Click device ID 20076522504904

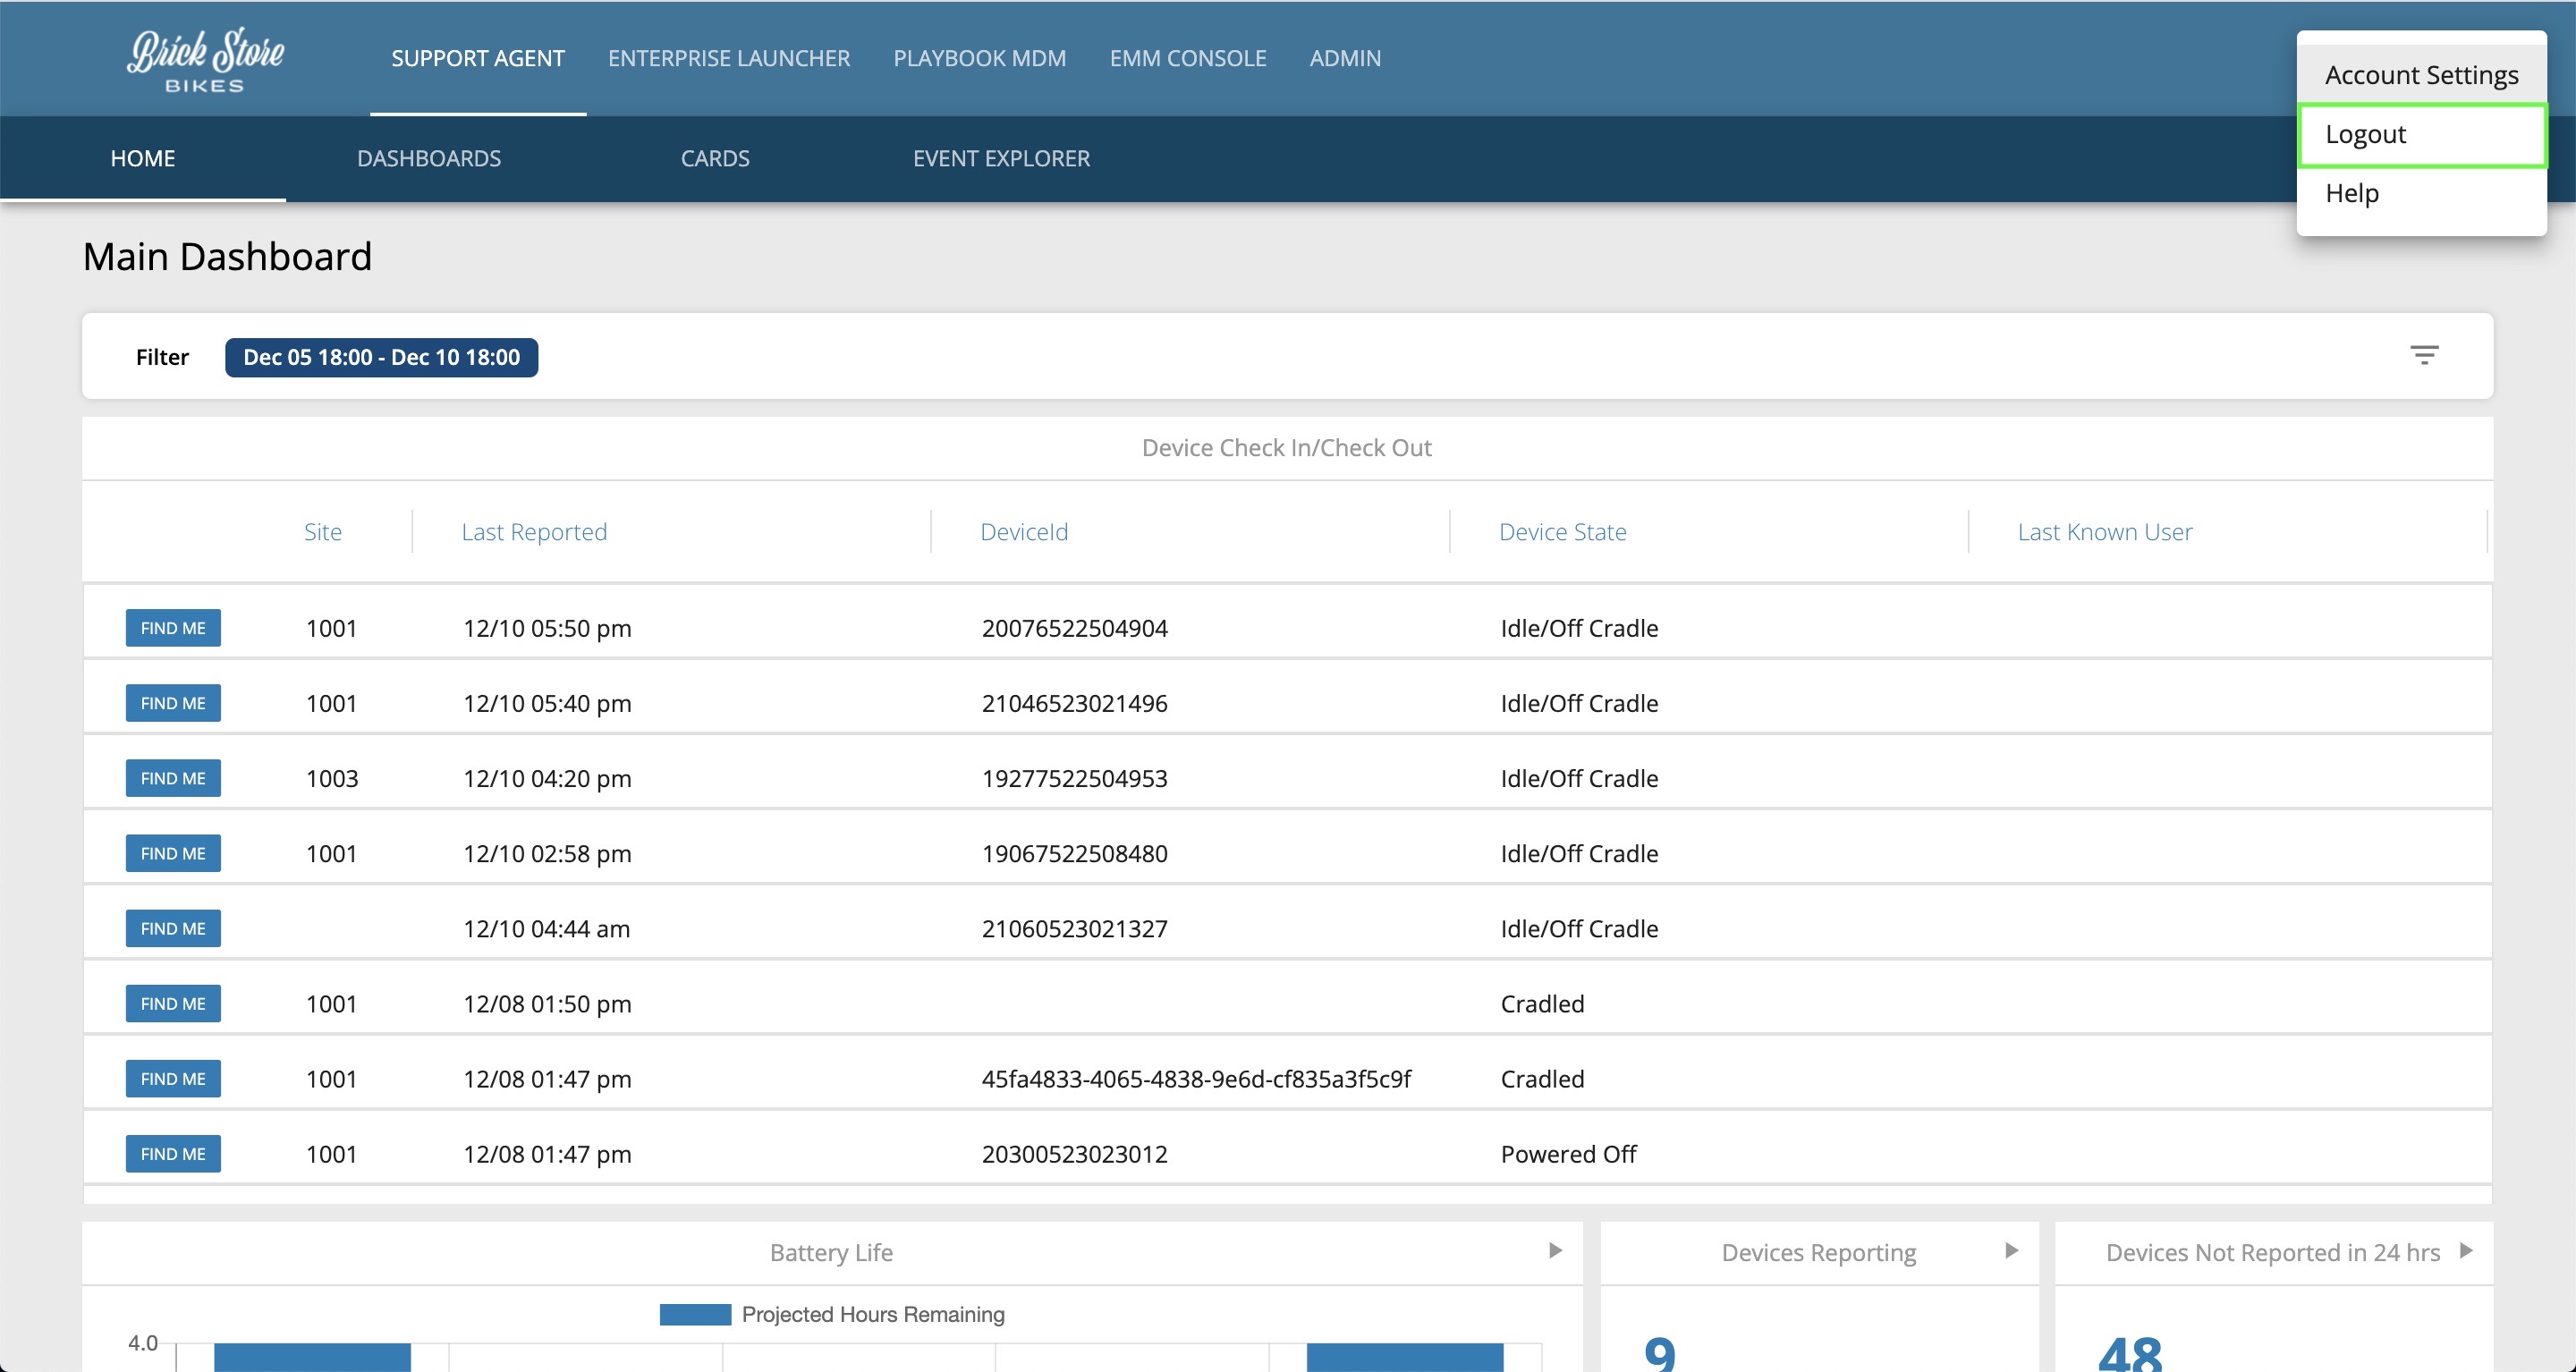click(x=1074, y=628)
